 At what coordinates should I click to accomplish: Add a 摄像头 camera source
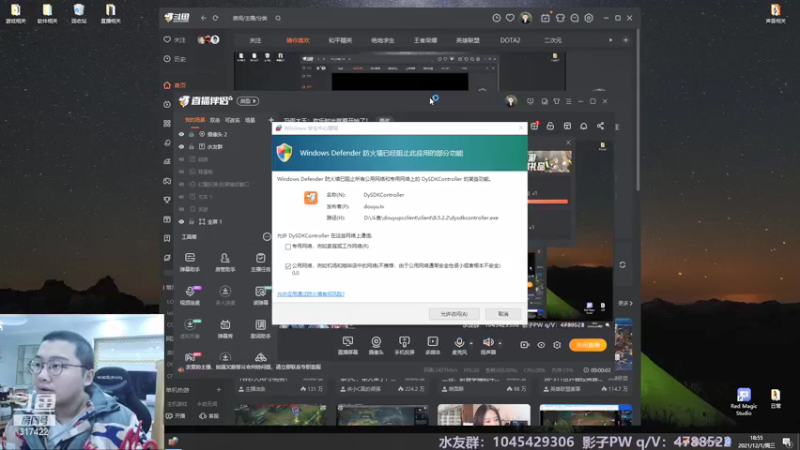pyautogui.click(x=376, y=345)
